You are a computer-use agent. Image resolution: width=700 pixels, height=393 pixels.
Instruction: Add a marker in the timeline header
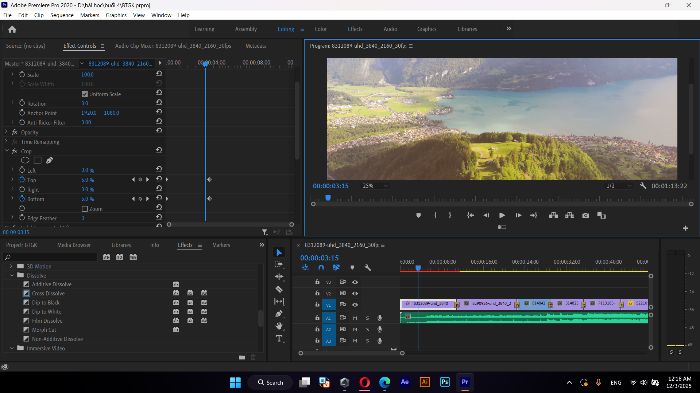(x=352, y=268)
